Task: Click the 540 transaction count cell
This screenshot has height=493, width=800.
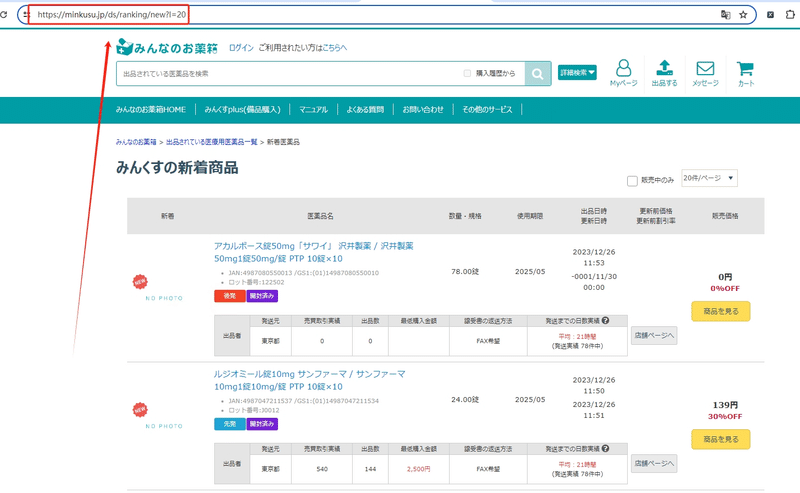Action: point(322,469)
